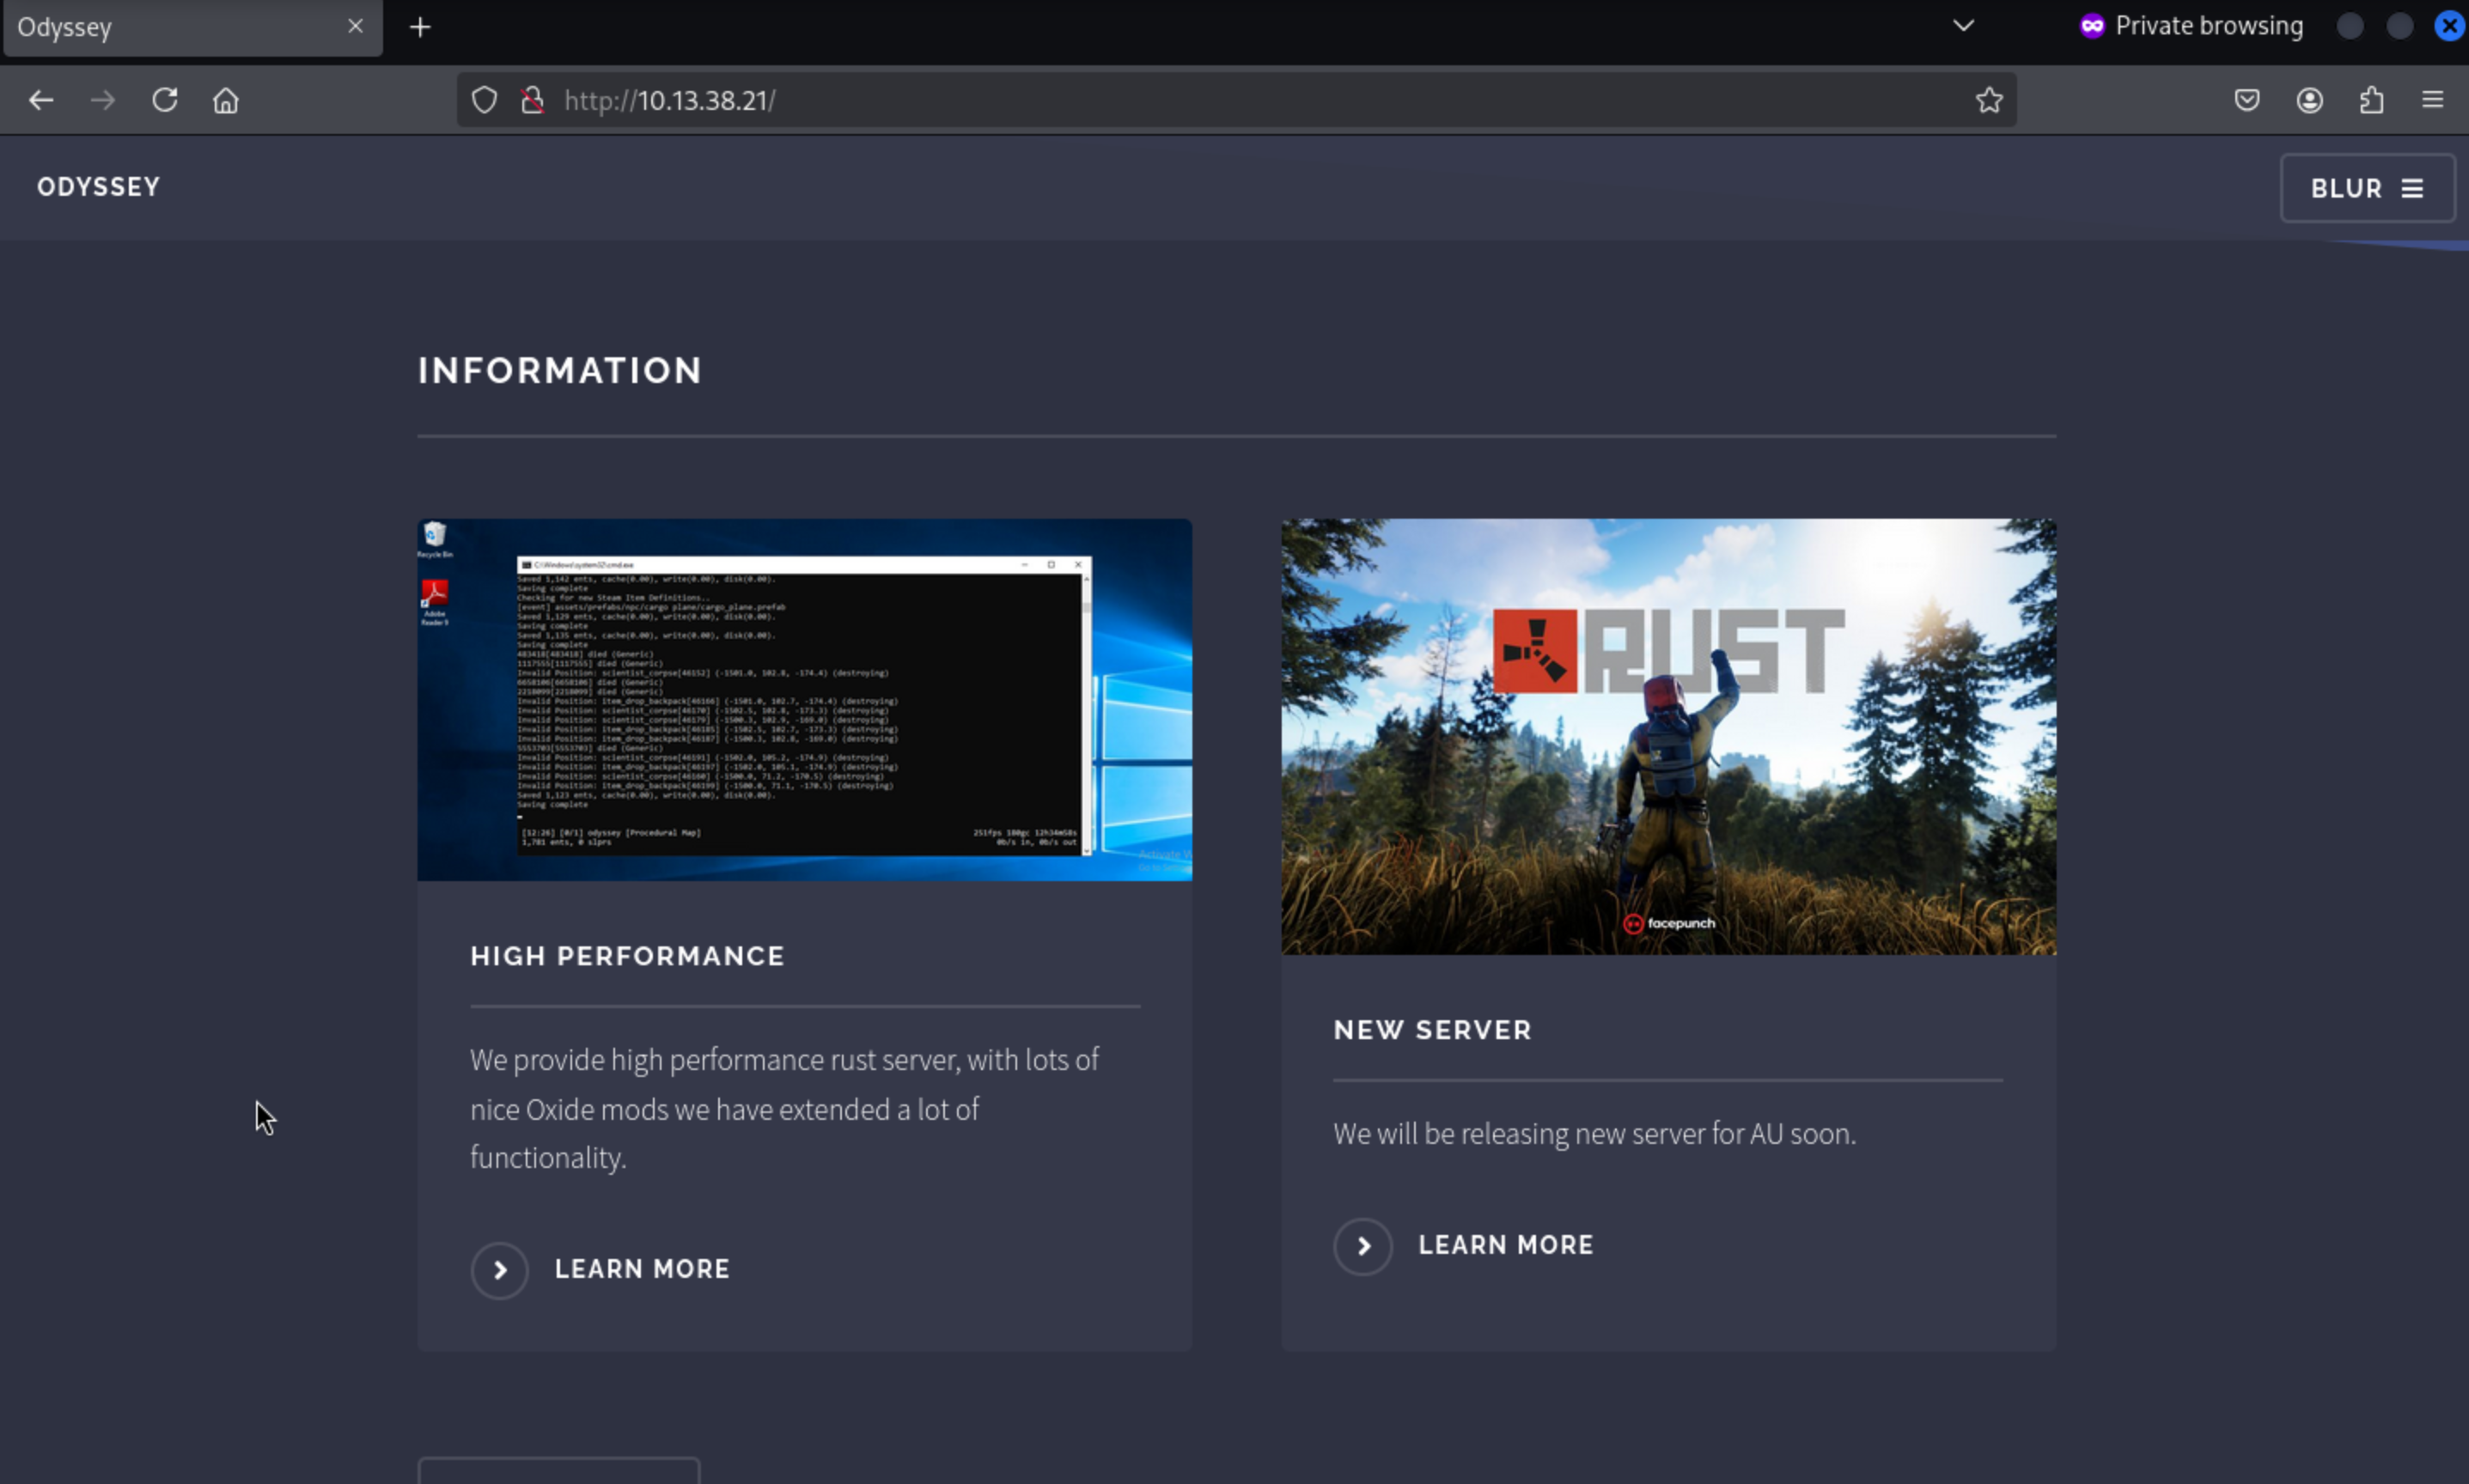Expand the BLUR site navigation menu
This screenshot has height=1484, width=2469.
[x=2366, y=188]
